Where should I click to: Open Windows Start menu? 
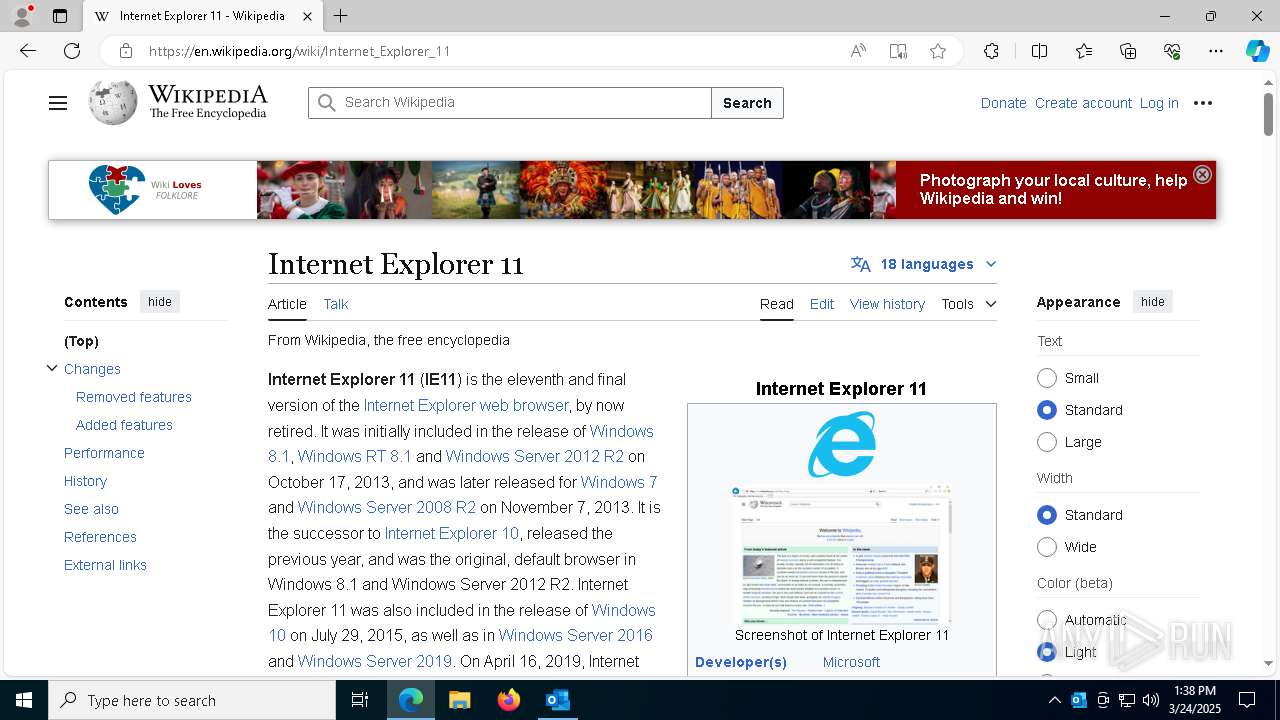tap(24, 700)
